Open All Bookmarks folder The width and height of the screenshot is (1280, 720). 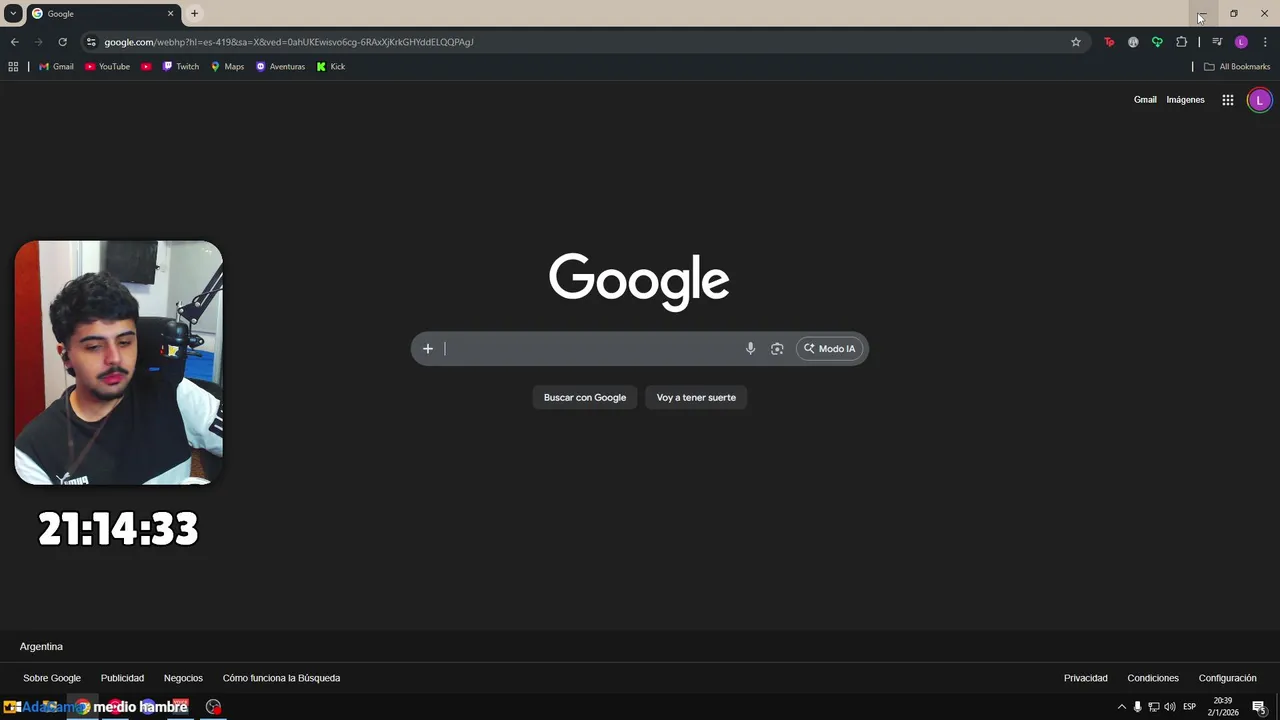pos(1237,67)
